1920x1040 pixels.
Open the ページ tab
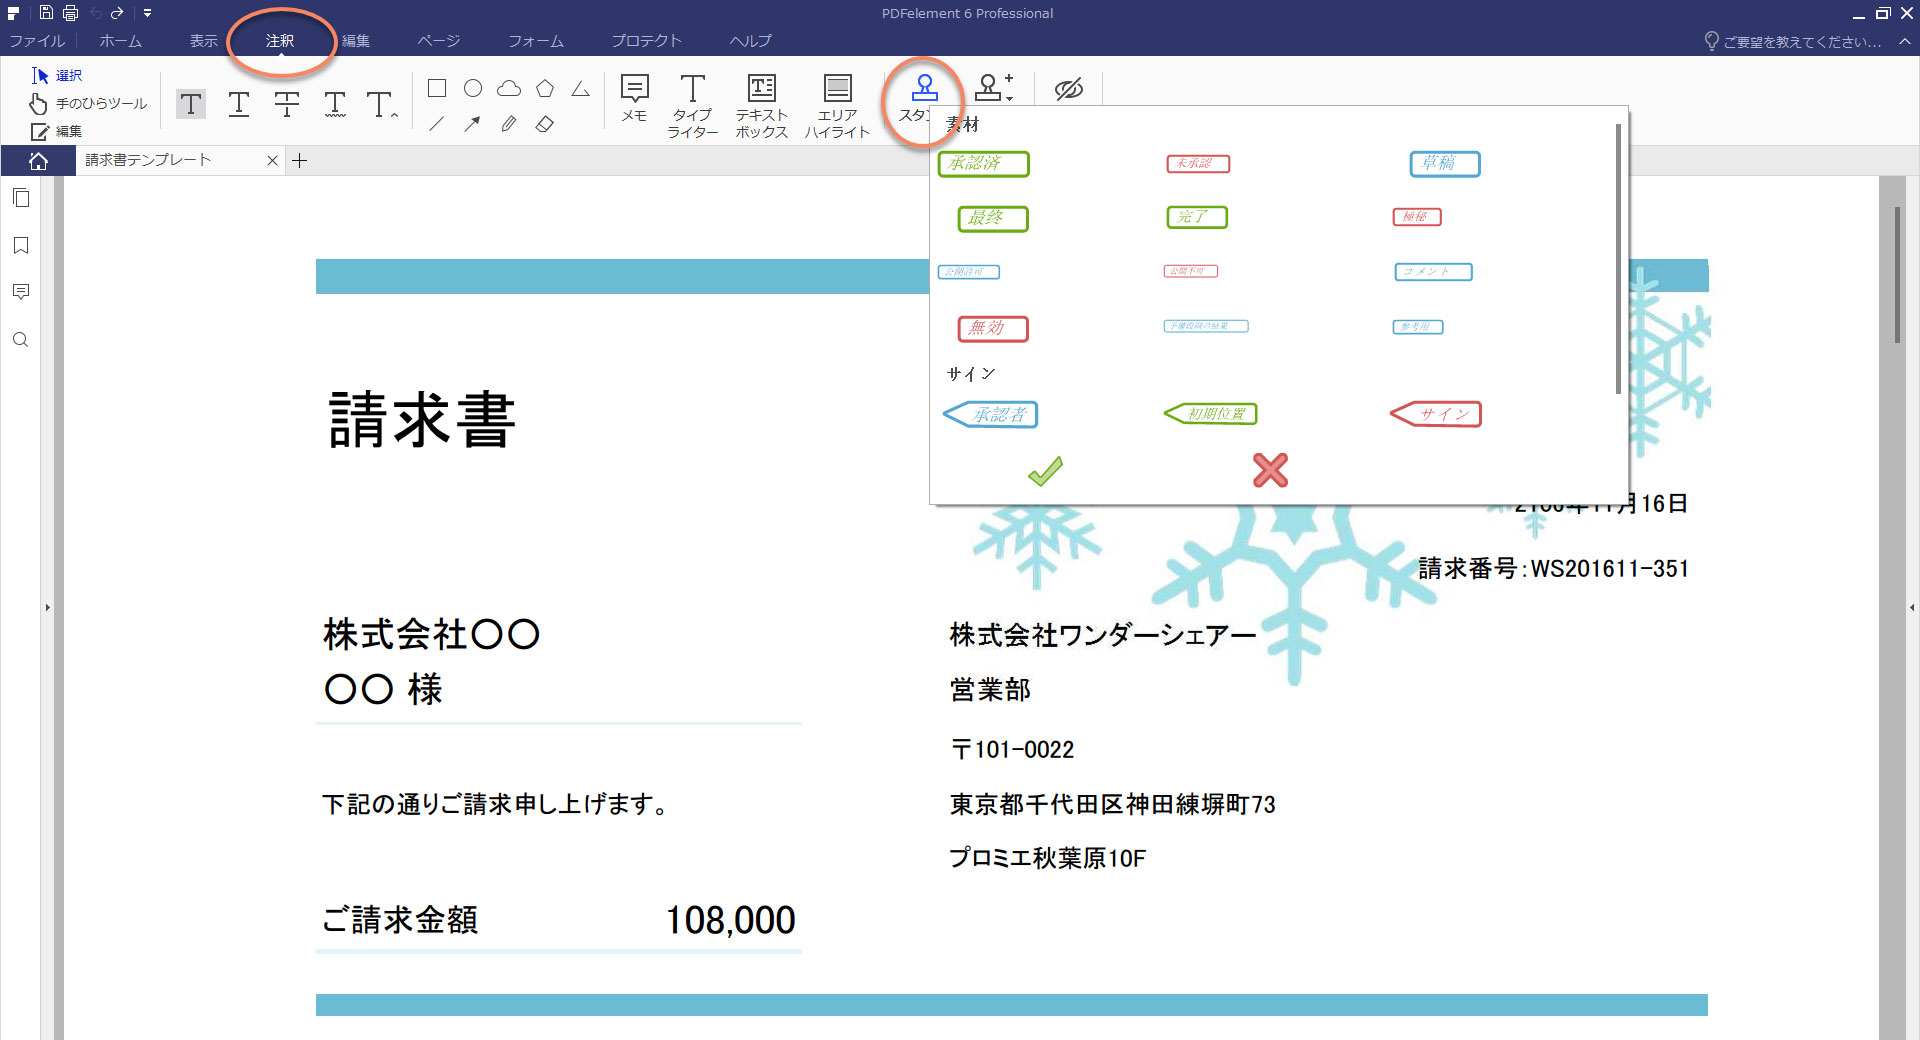click(x=439, y=41)
